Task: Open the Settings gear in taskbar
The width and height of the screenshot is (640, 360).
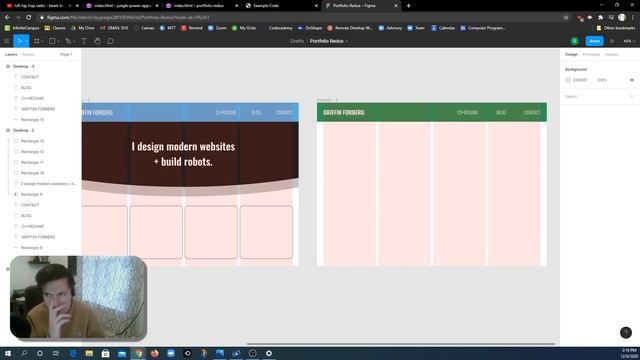Action: [269, 353]
